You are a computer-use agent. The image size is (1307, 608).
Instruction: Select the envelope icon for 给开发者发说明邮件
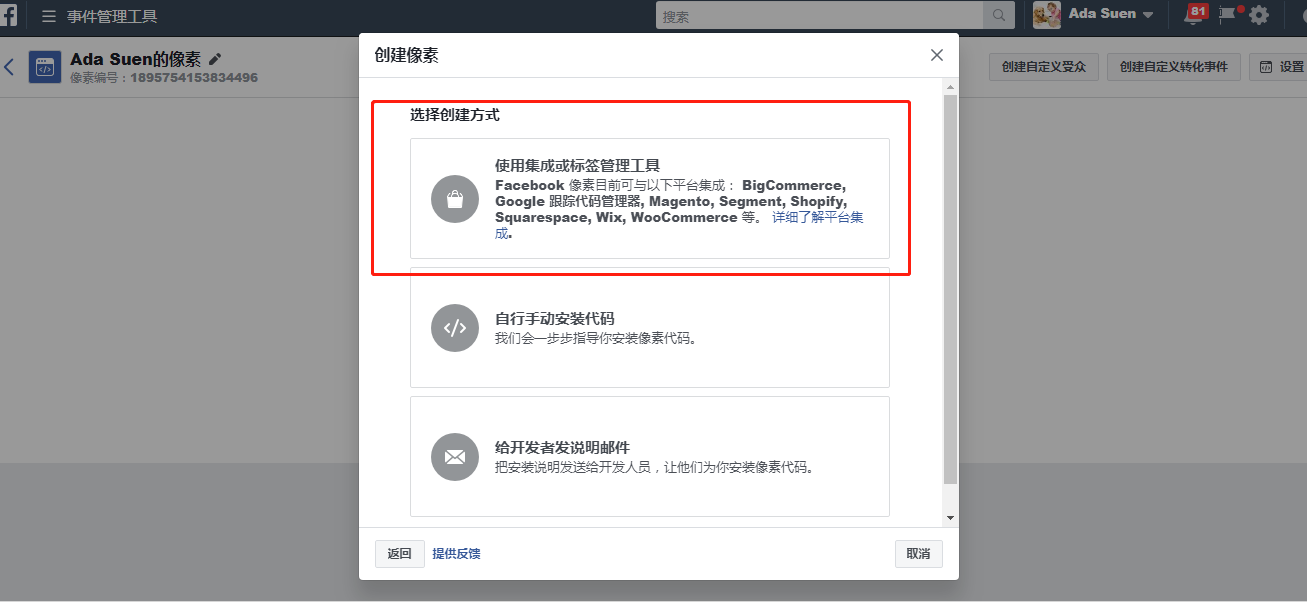pyautogui.click(x=455, y=457)
